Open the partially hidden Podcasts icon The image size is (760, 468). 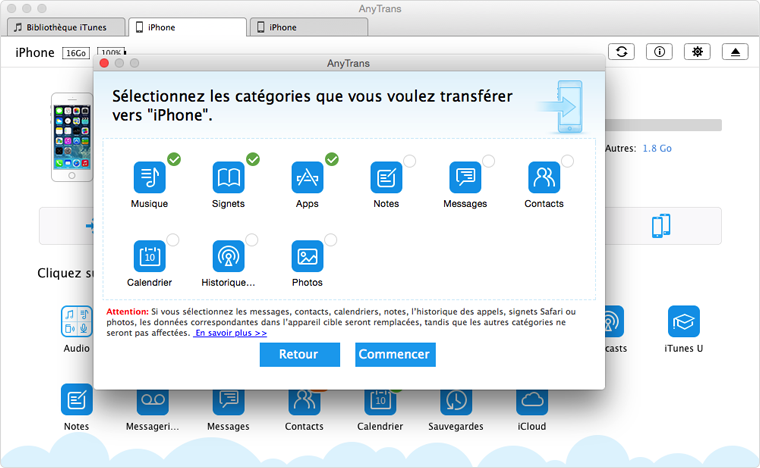click(614, 321)
